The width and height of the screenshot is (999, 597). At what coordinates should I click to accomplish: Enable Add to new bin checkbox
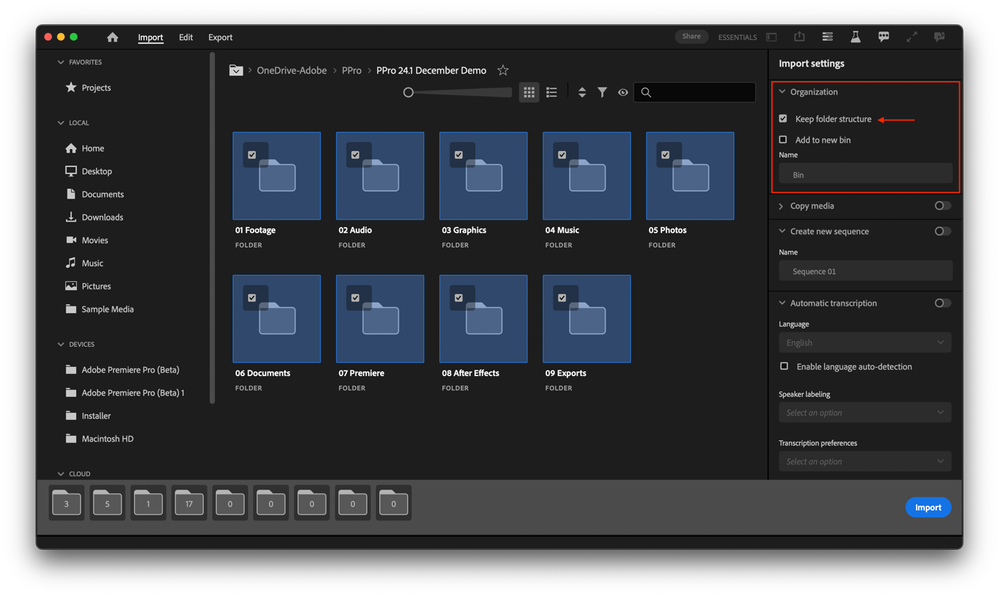click(x=783, y=140)
